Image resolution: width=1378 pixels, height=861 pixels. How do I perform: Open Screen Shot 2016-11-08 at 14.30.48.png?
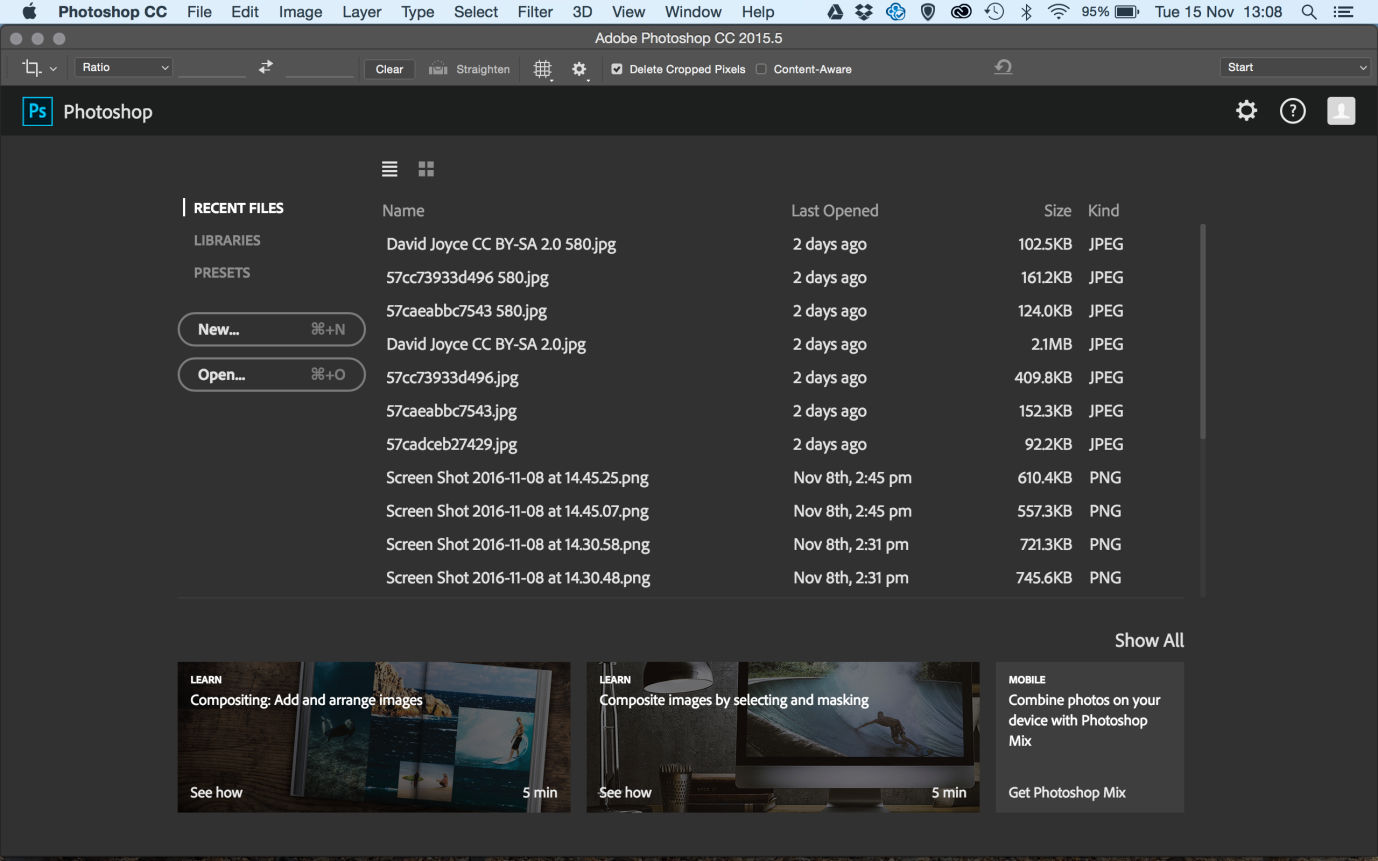tap(518, 578)
